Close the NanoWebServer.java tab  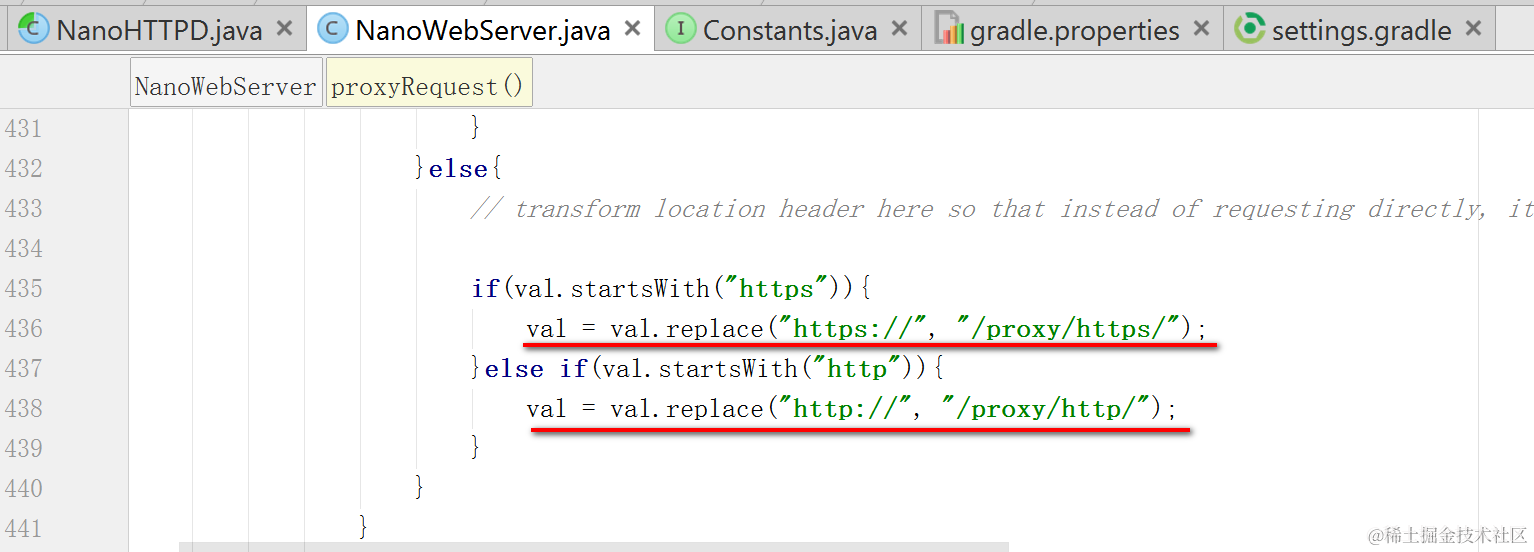pyautogui.click(x=632, y=29)
